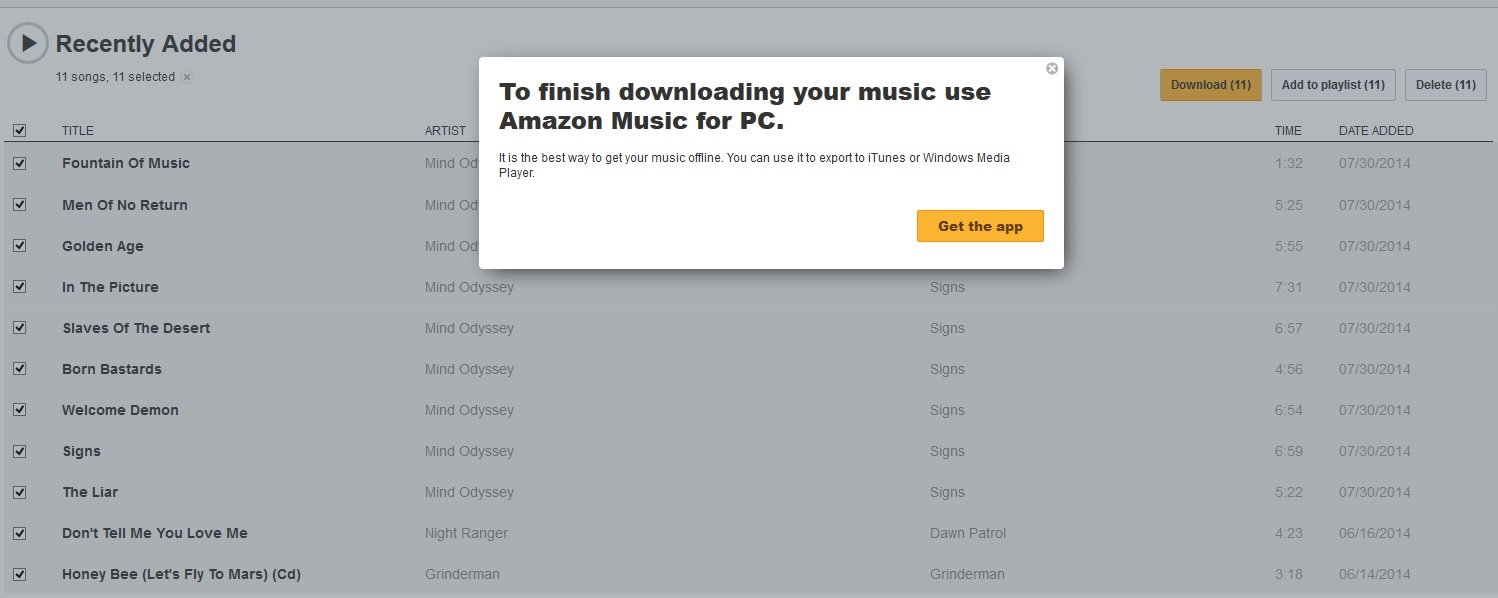1498x598 pixels.
Task: Open the Night Ranger artist link
Action: [x=466, y=533]
